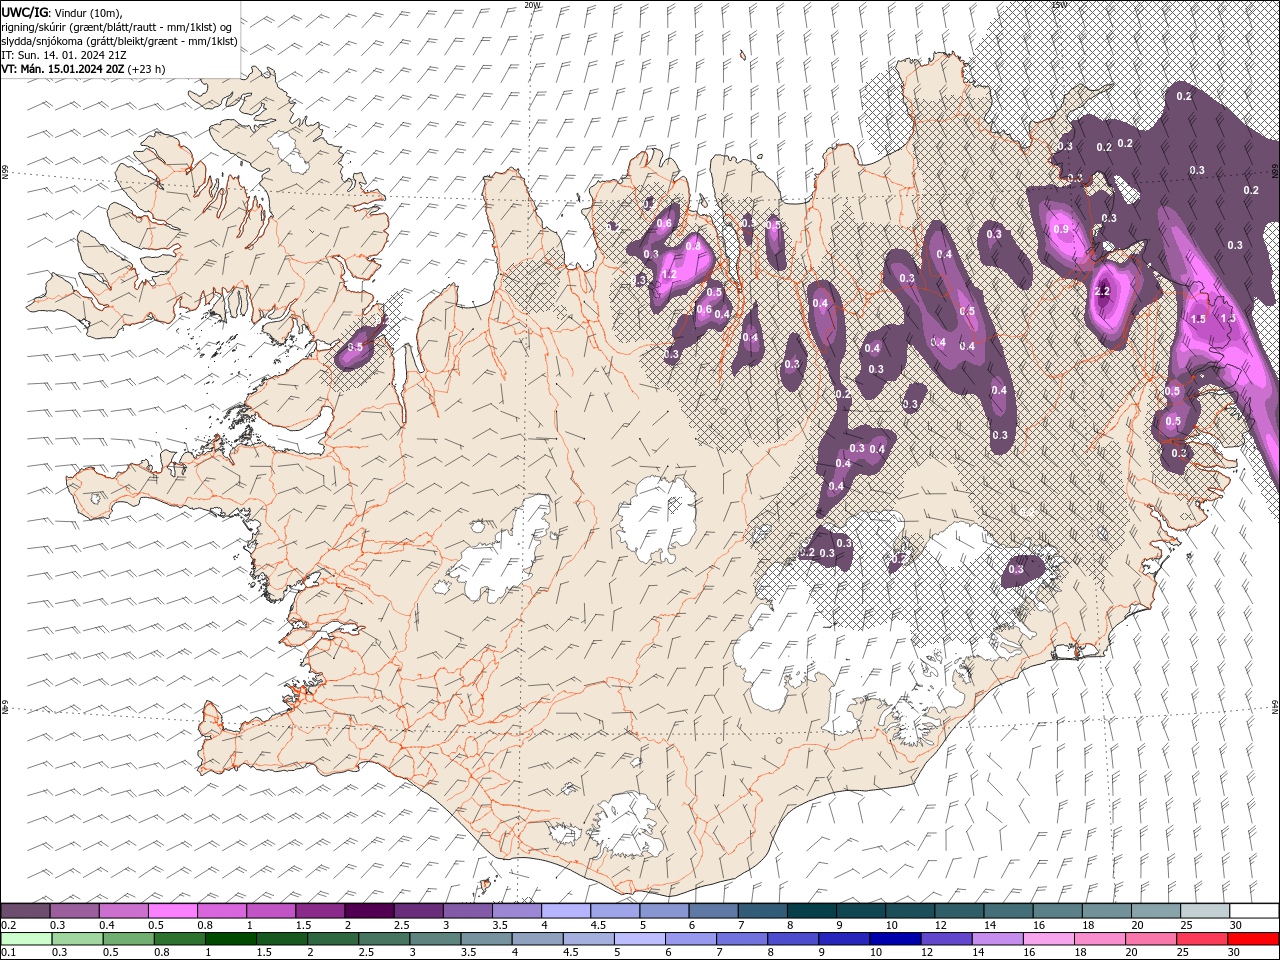Click lower scale label '0.1'
This screenshot has width=1280, height=960.
pos(8,953)
